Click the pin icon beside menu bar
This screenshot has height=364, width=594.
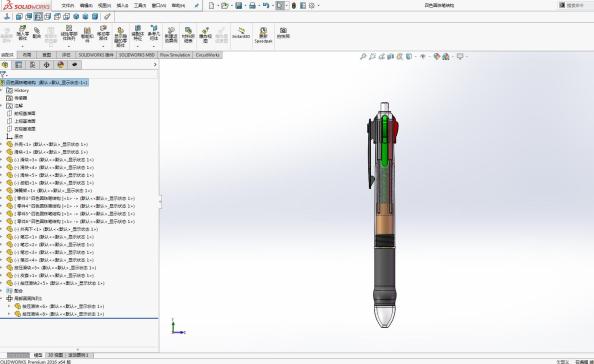coord(196,5)
